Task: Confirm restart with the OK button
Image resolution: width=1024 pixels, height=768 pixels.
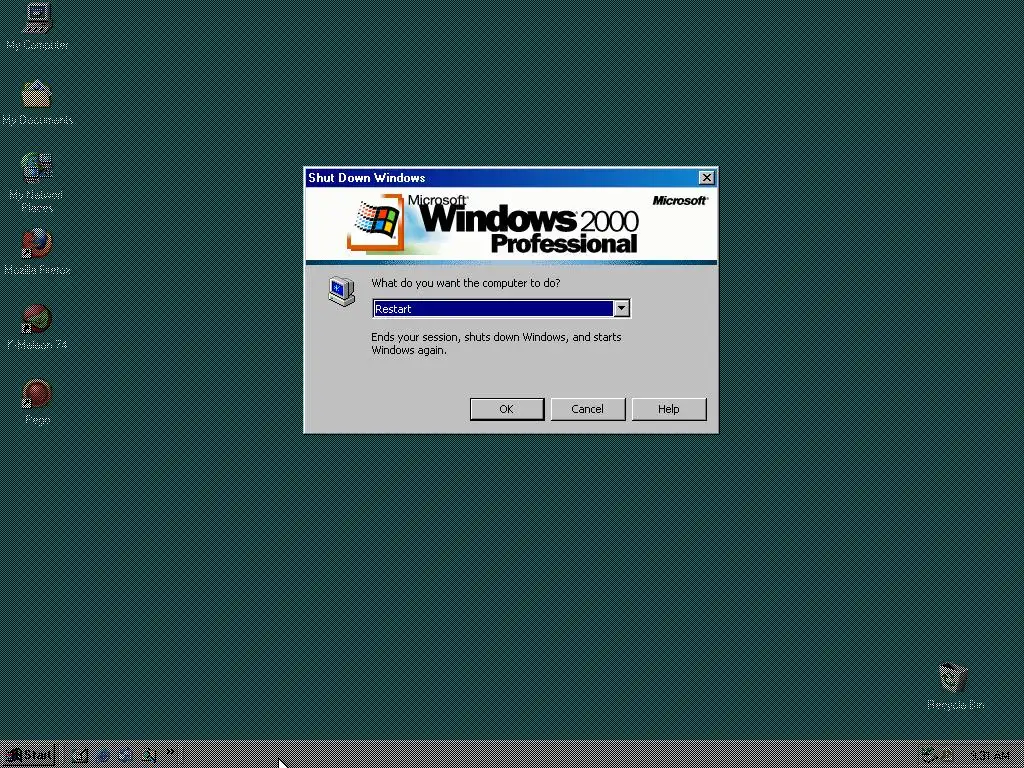Action: (507, 409)
